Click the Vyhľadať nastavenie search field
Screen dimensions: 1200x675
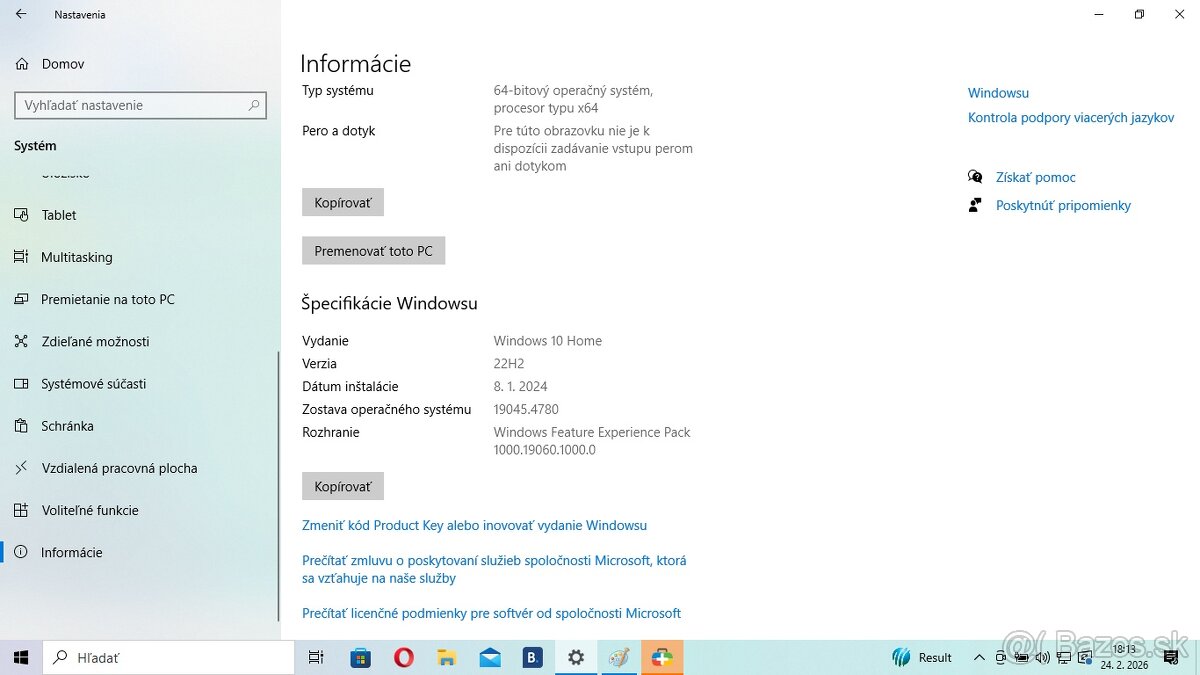click(140, 105)
